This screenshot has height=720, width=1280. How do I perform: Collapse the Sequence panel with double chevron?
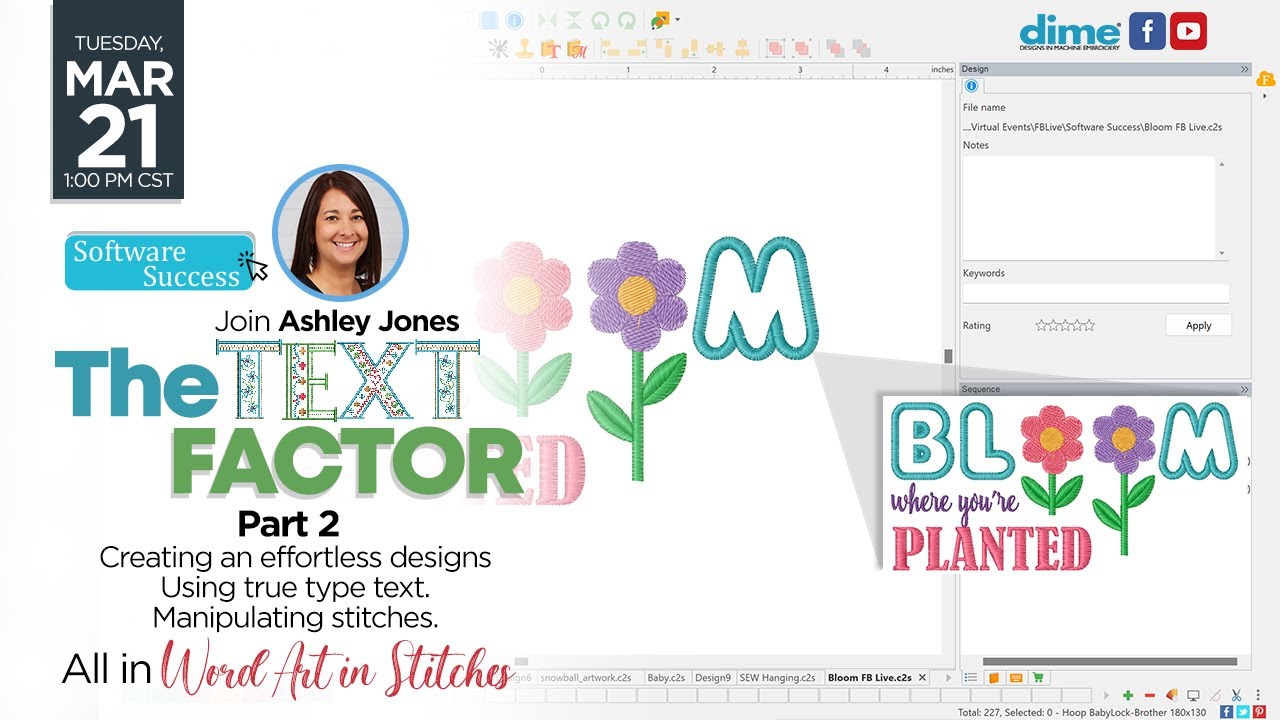pyautogui.click(x=1245, y=389)
